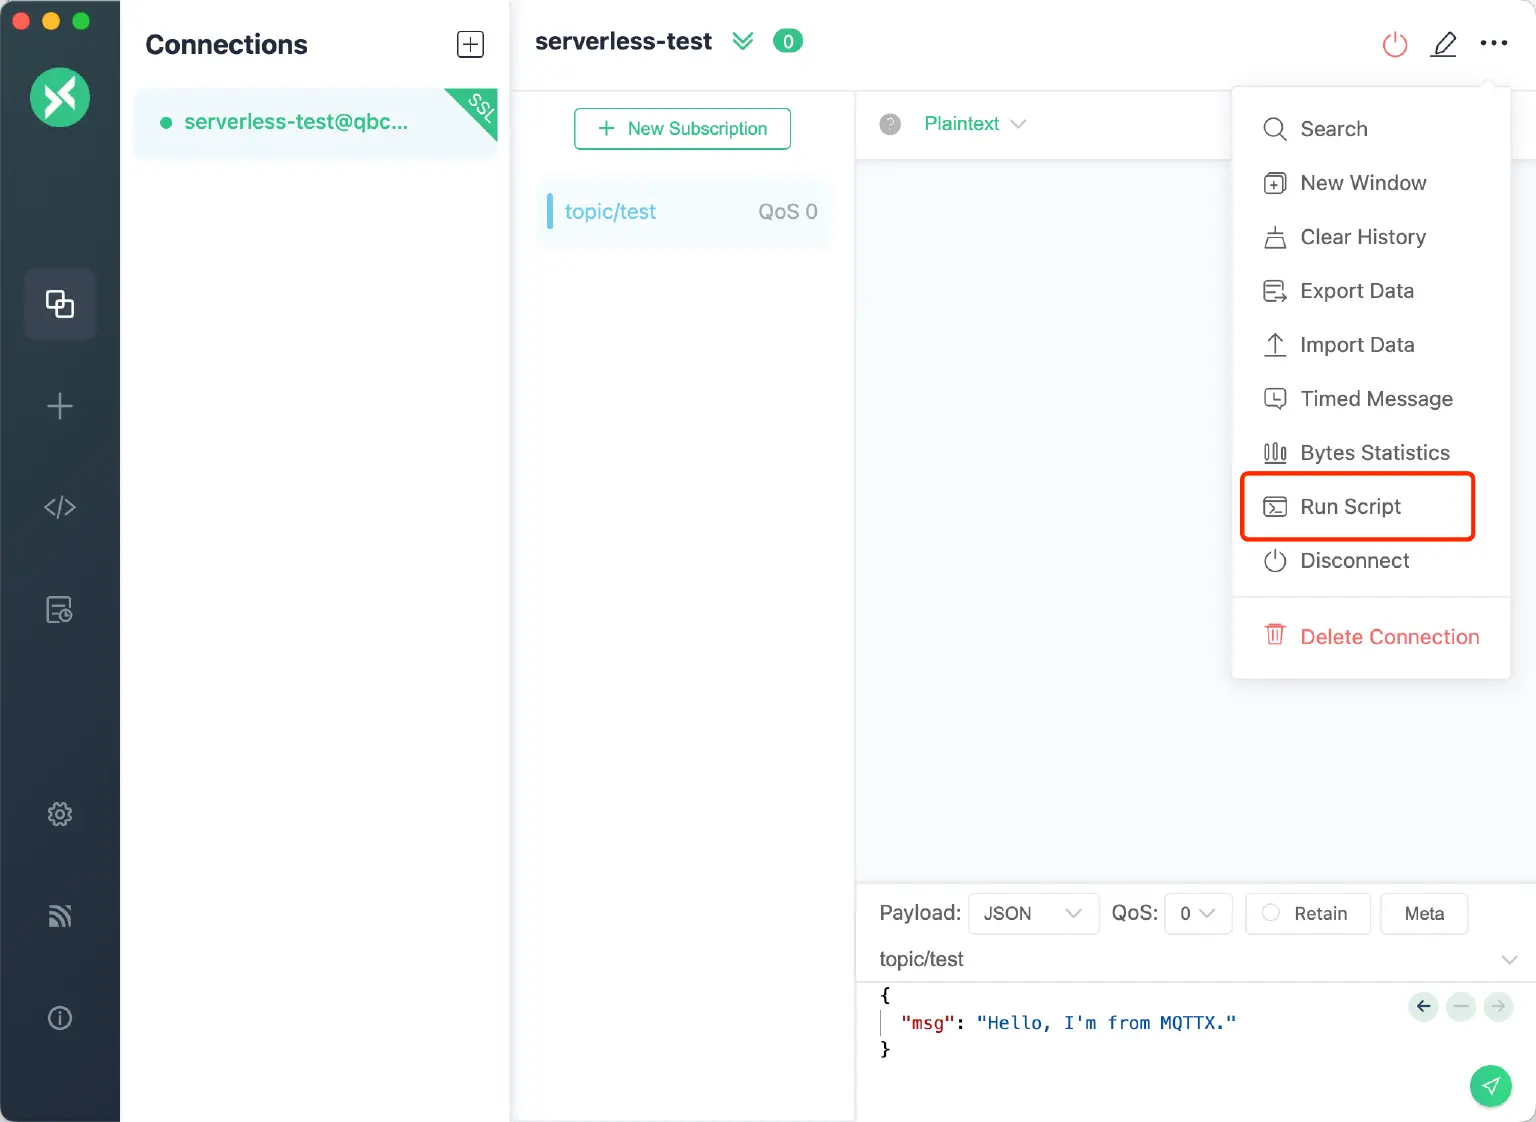The width and height of the screenshot is (1536, 1122).
Task: Open the feed icon in sidebar
Action: tap(60, 916)
